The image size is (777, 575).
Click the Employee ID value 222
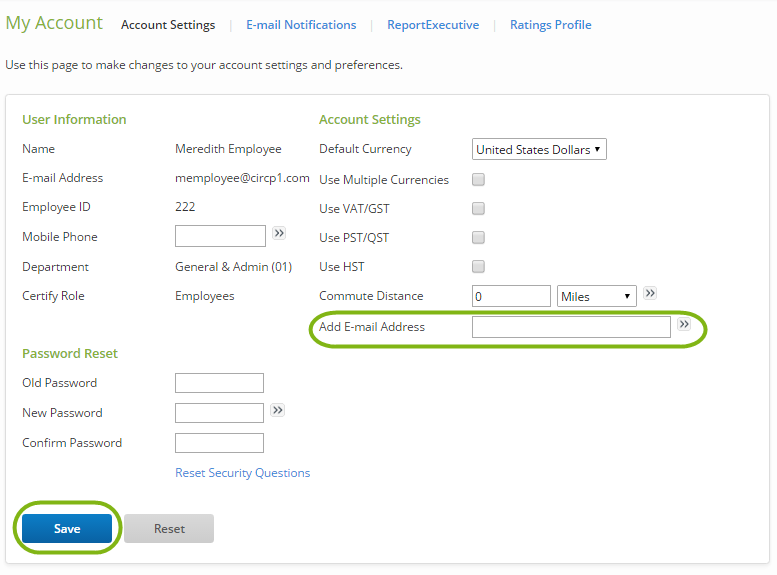click(185, 207)
